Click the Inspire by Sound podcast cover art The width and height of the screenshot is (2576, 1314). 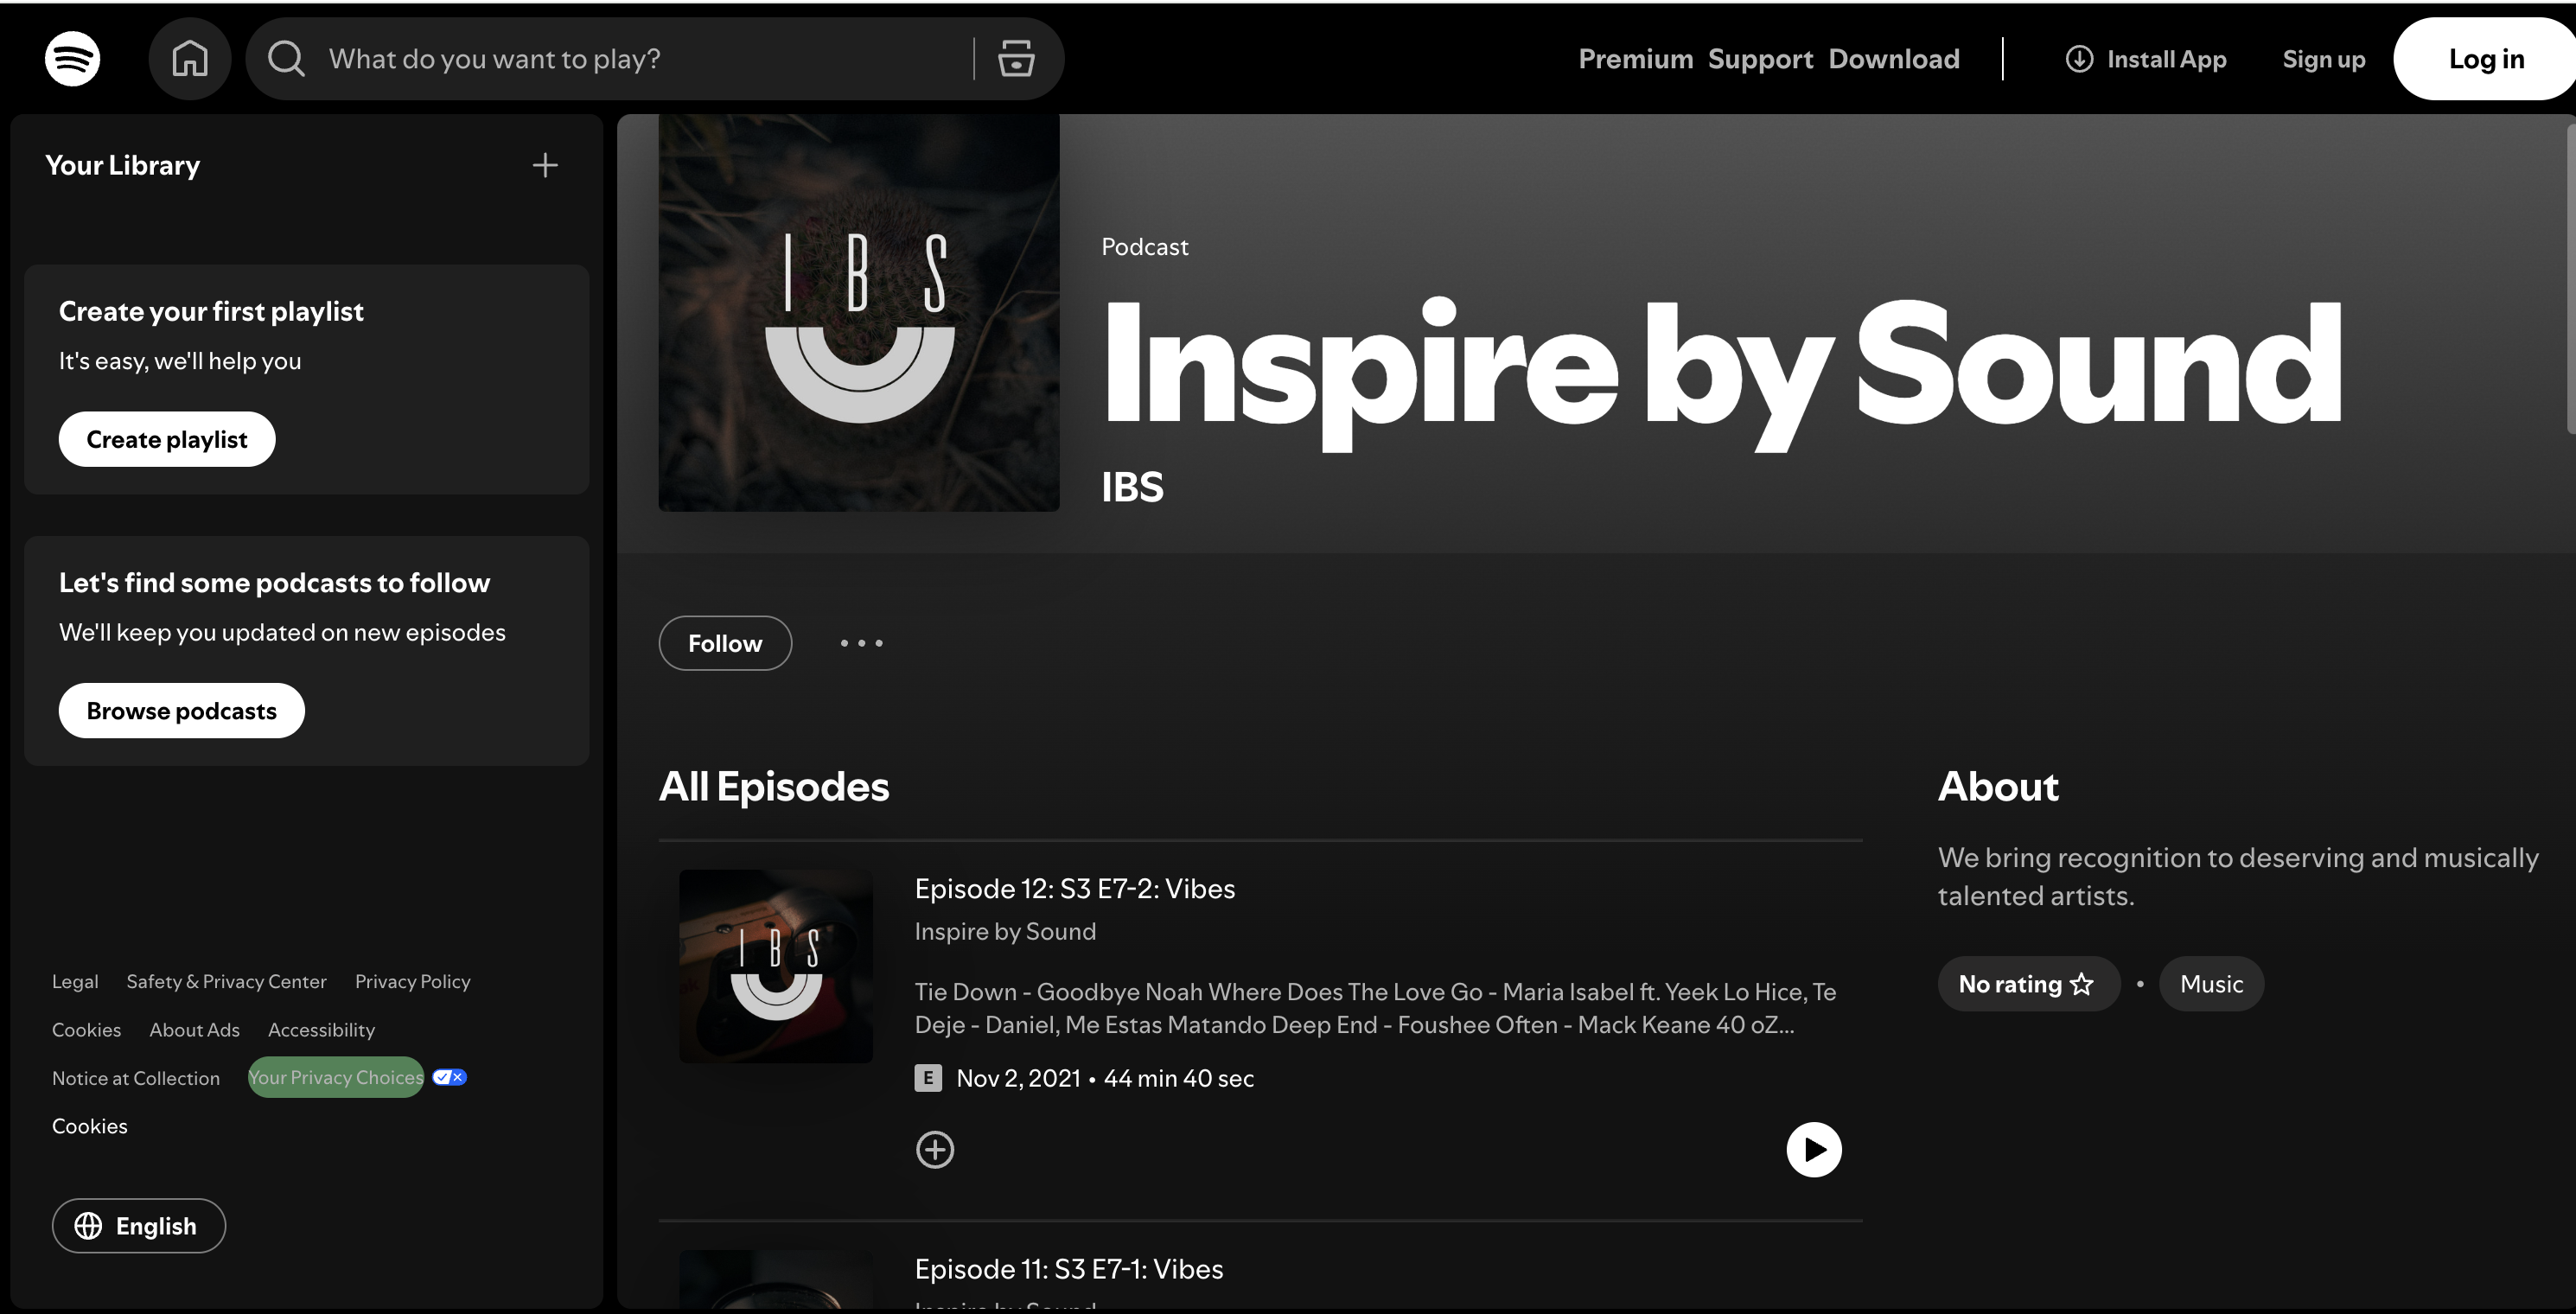click(859, 312)
